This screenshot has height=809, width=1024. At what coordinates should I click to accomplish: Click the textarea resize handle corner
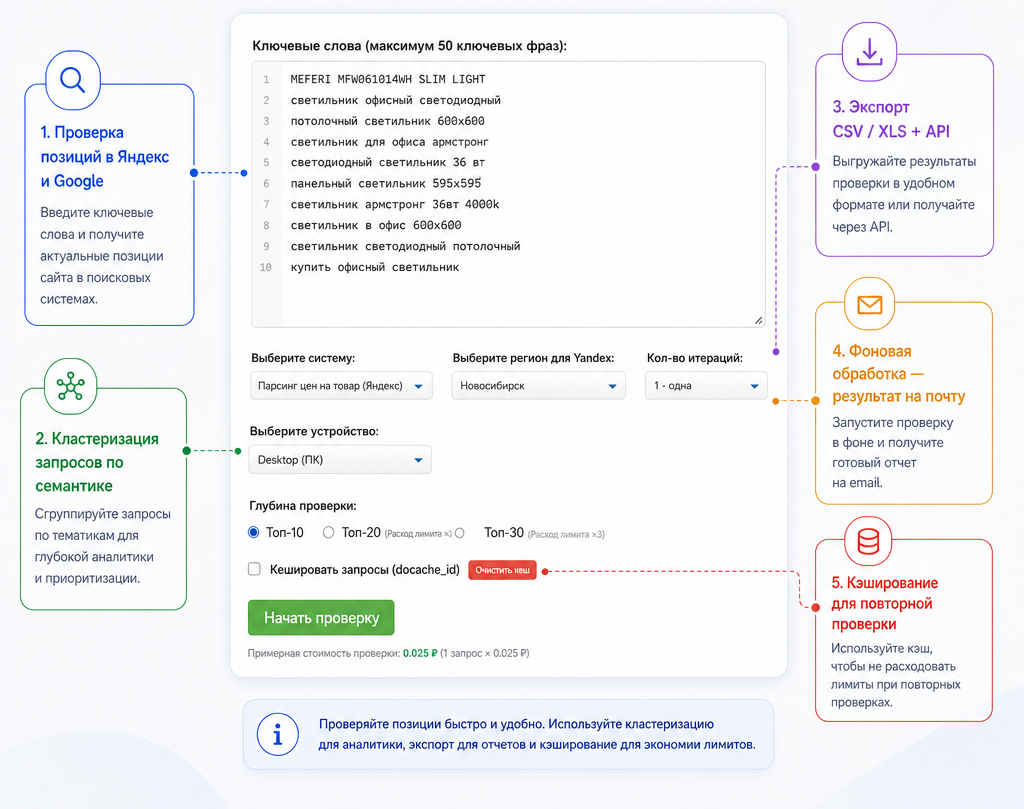(758, 320)
